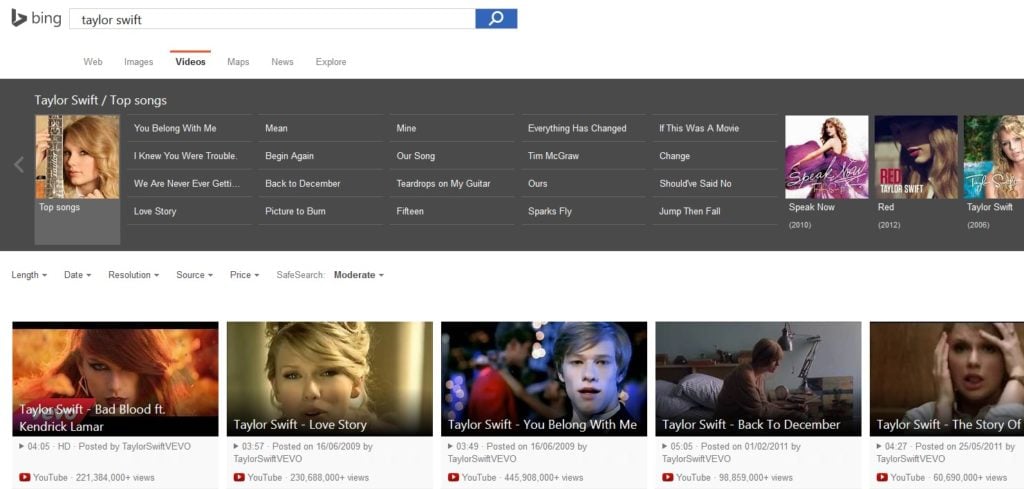Expand the Length filter dropdown
The width and height of the screenshot is (1024, 489).
pos(29,275)
